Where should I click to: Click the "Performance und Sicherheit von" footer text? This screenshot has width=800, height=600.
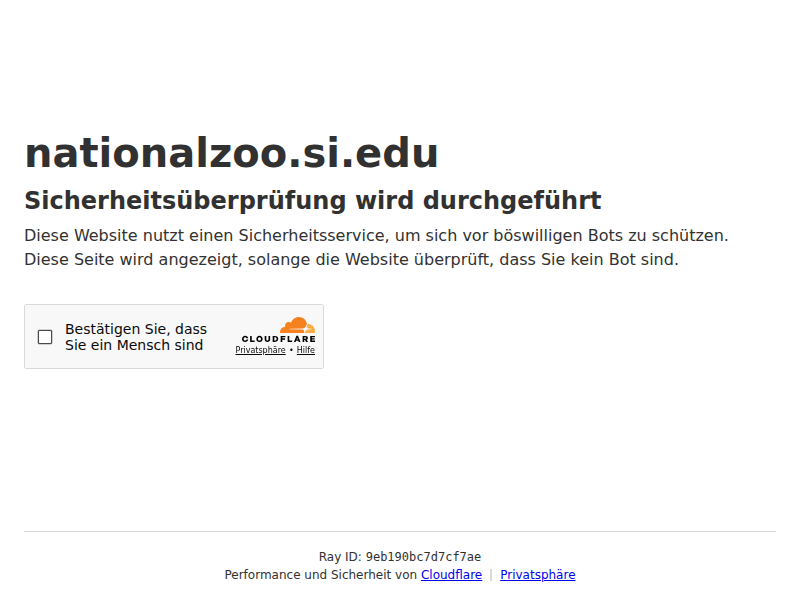click(320, 575)
